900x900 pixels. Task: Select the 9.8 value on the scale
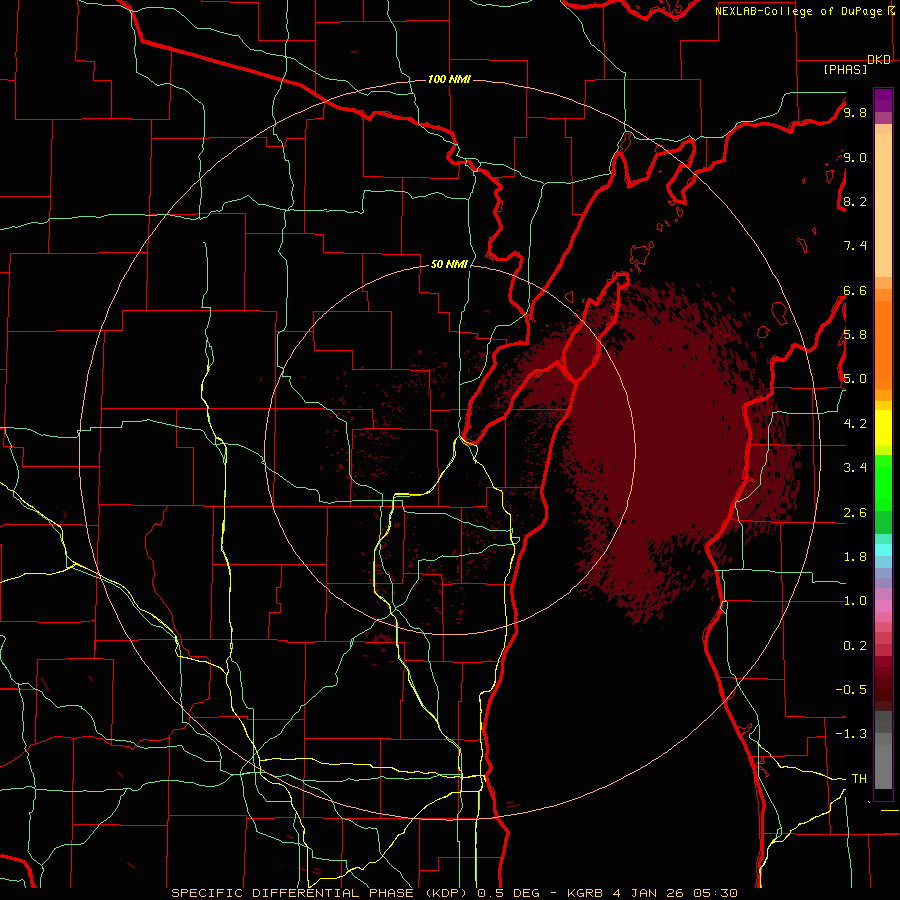(x=855, y=112)
